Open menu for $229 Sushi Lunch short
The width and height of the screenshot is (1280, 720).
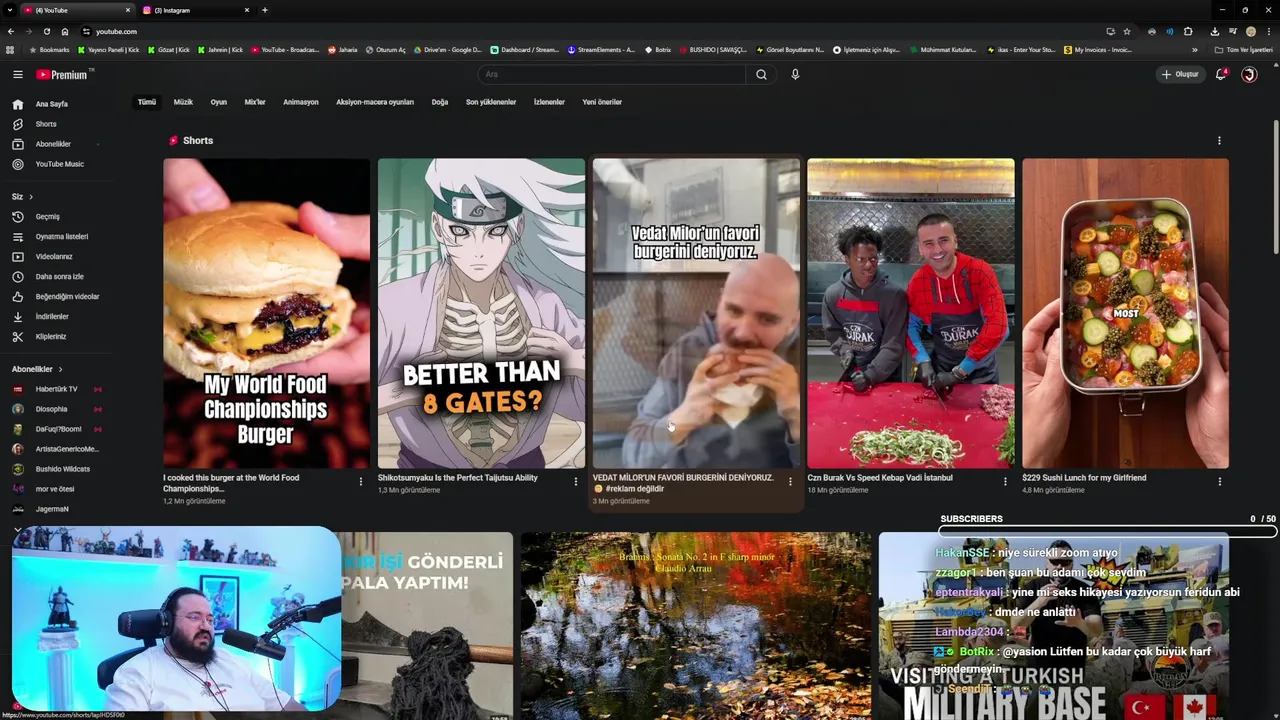1219,482
